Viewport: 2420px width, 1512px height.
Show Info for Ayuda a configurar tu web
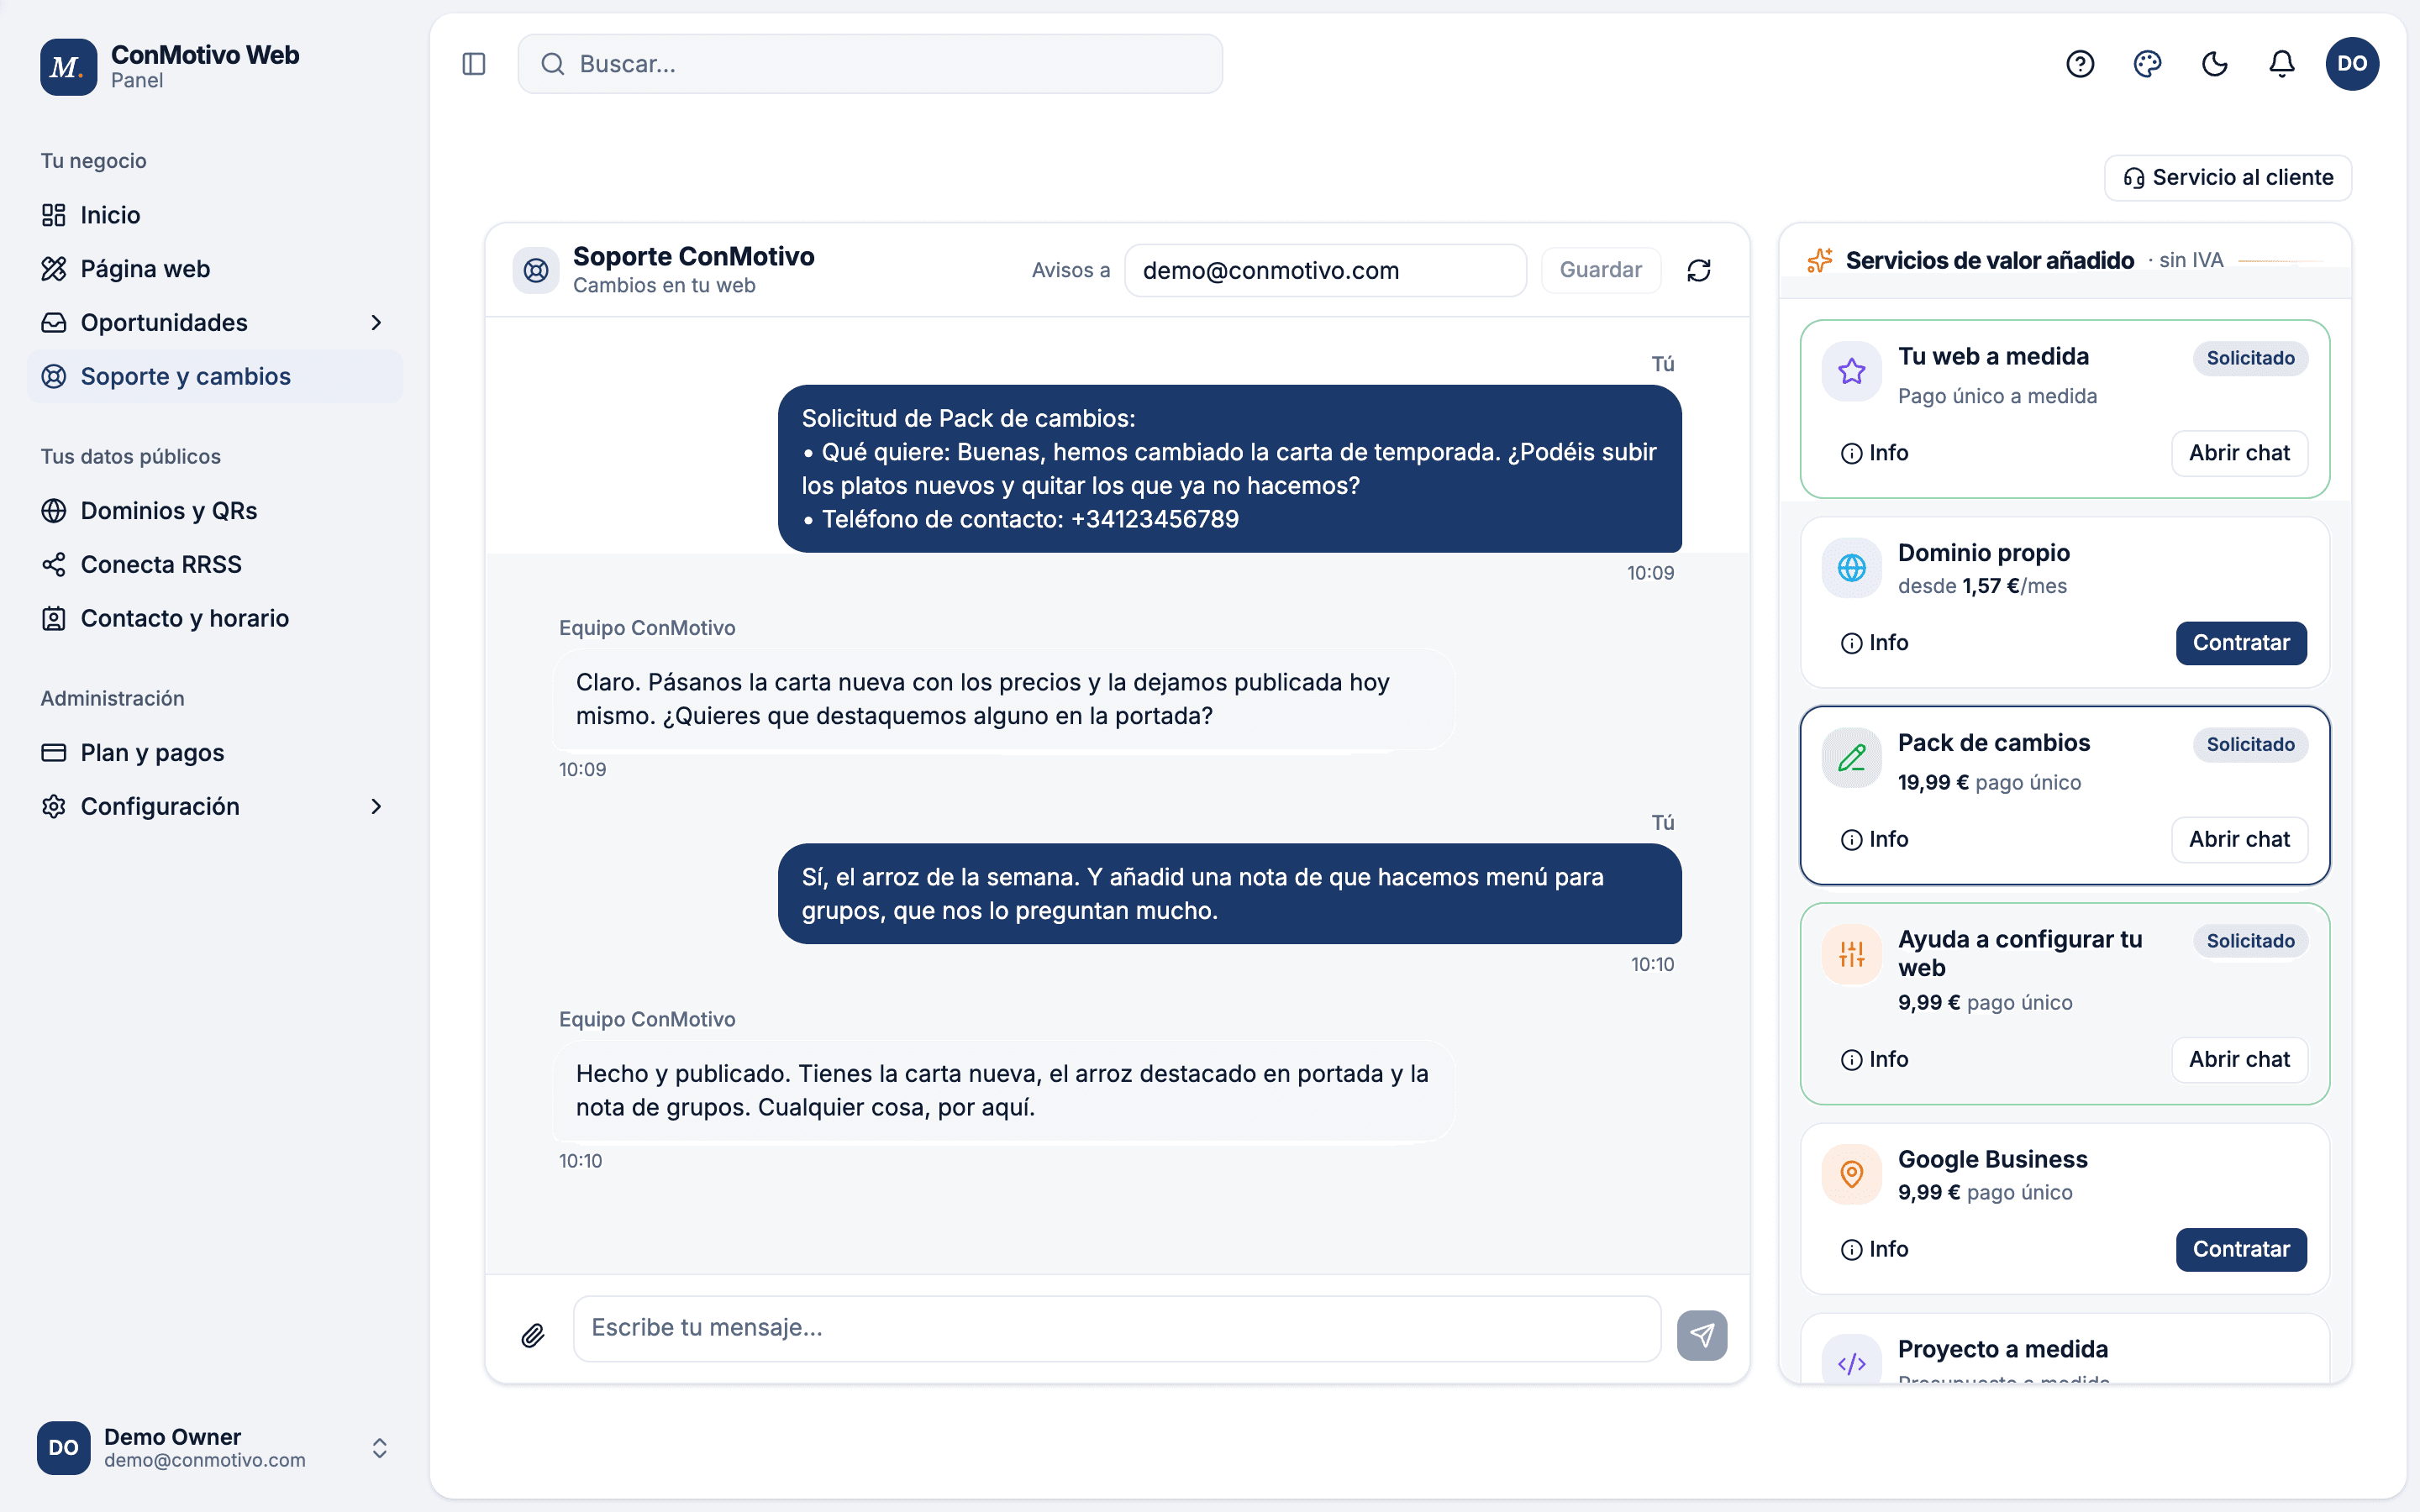[x=1875, y=1060]
